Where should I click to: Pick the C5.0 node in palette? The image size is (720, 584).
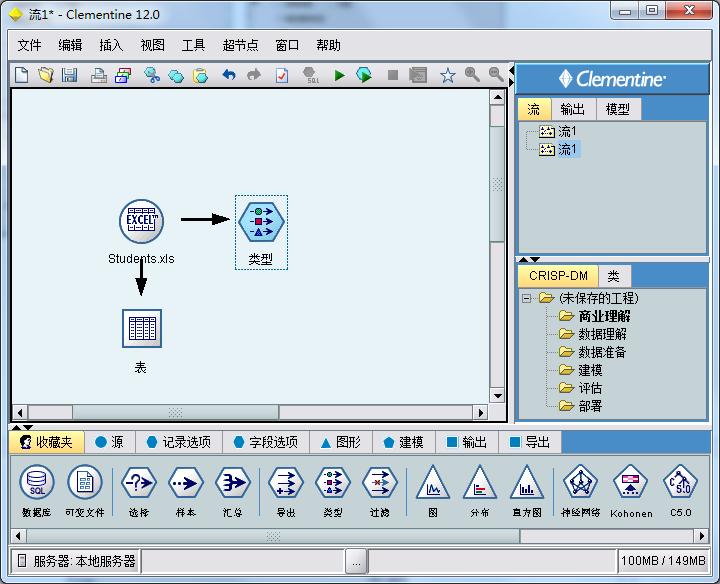tap(681, 482)
